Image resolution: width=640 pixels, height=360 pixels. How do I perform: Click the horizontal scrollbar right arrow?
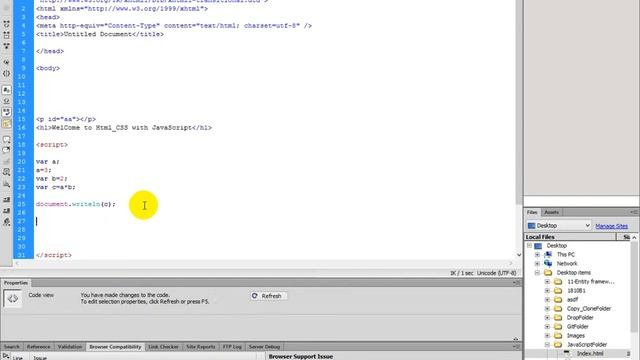[x=511, y=263]
